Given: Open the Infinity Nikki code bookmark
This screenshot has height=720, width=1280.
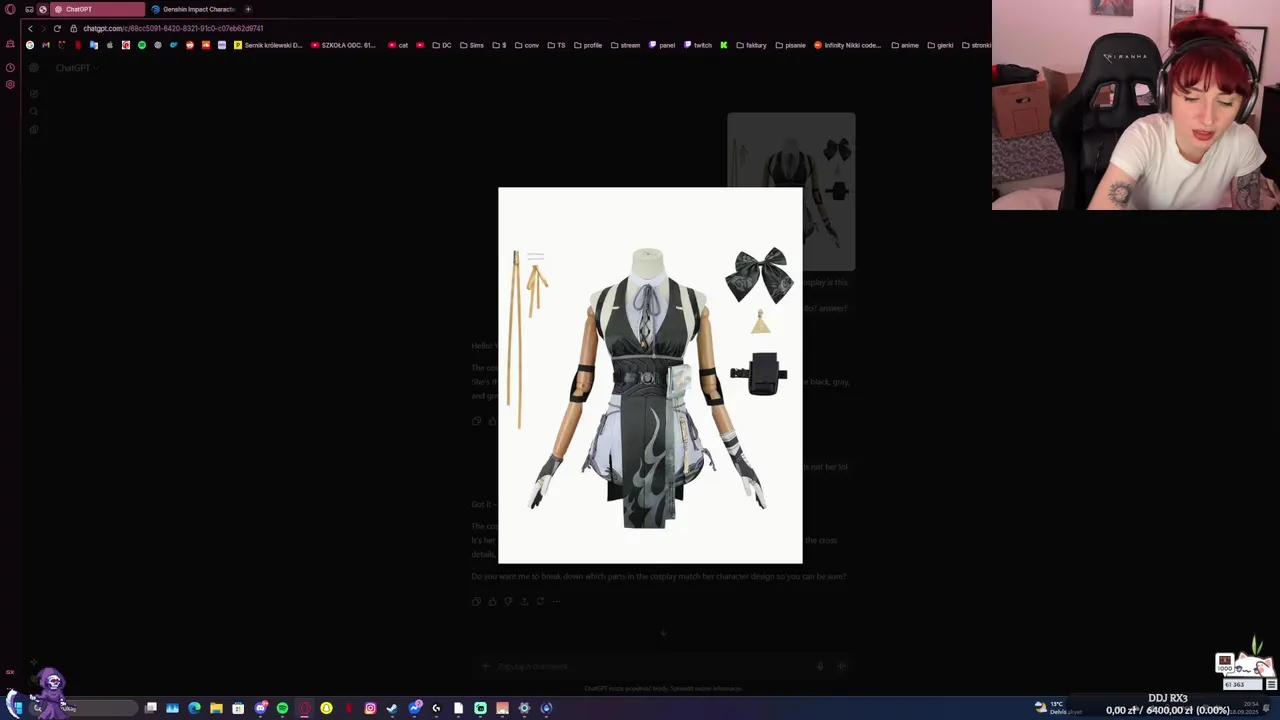Looking at the screenshot, I should tap(848, 45).
